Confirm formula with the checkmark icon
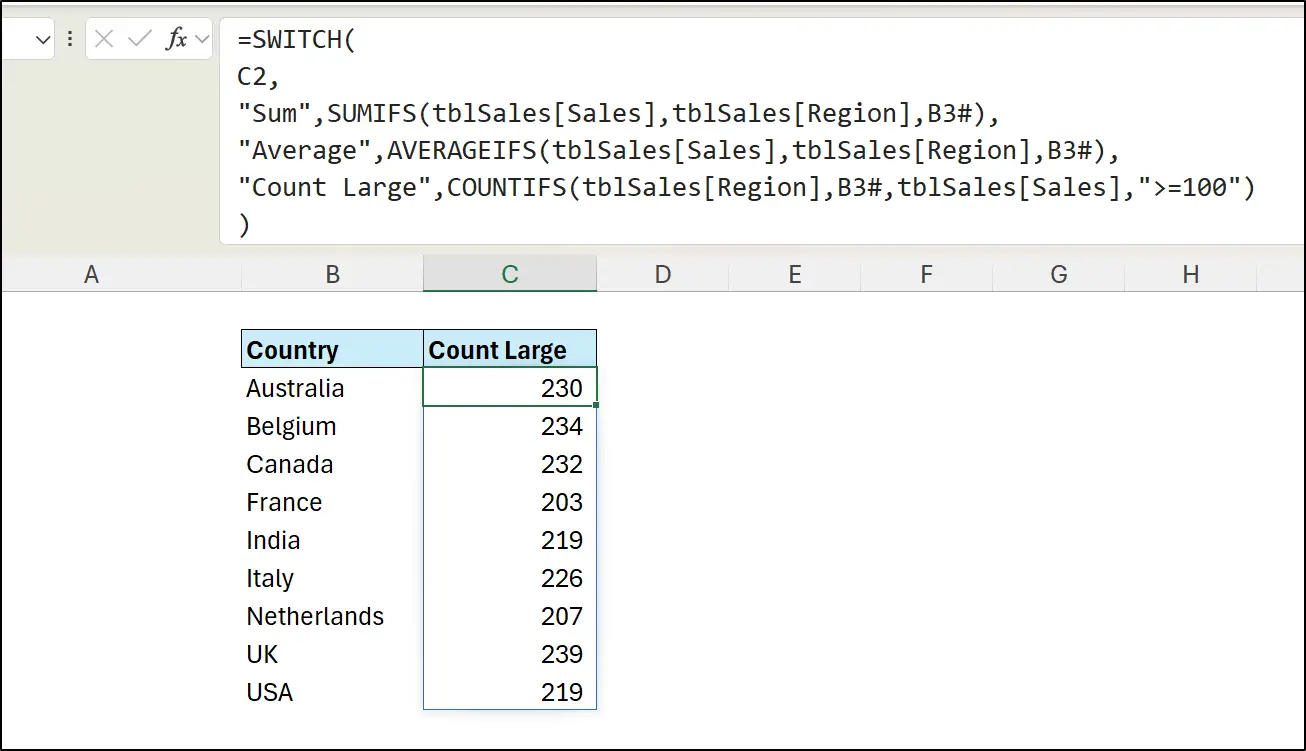The height and width of the screenshot is (751, 1306). point(140,39)
